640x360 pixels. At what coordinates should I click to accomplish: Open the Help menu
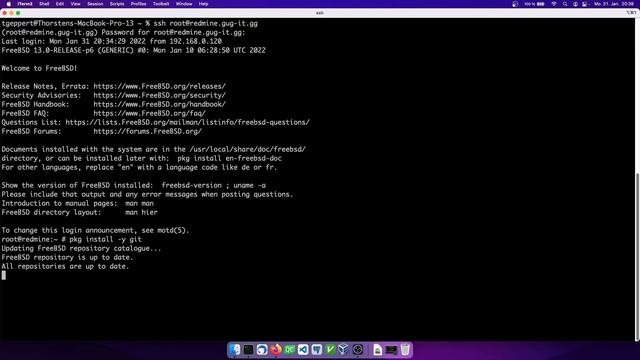203,4
